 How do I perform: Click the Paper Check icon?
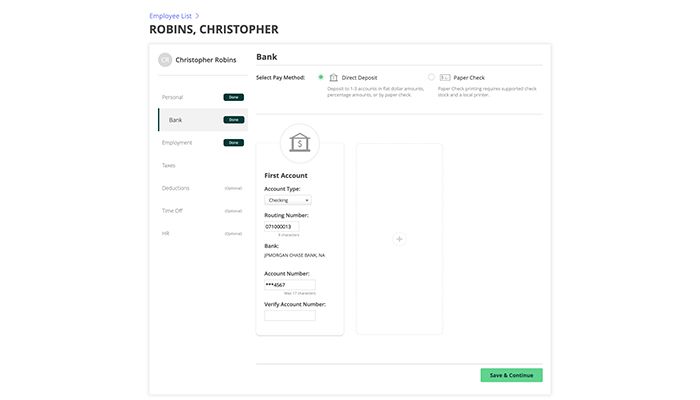coord(445,78)
